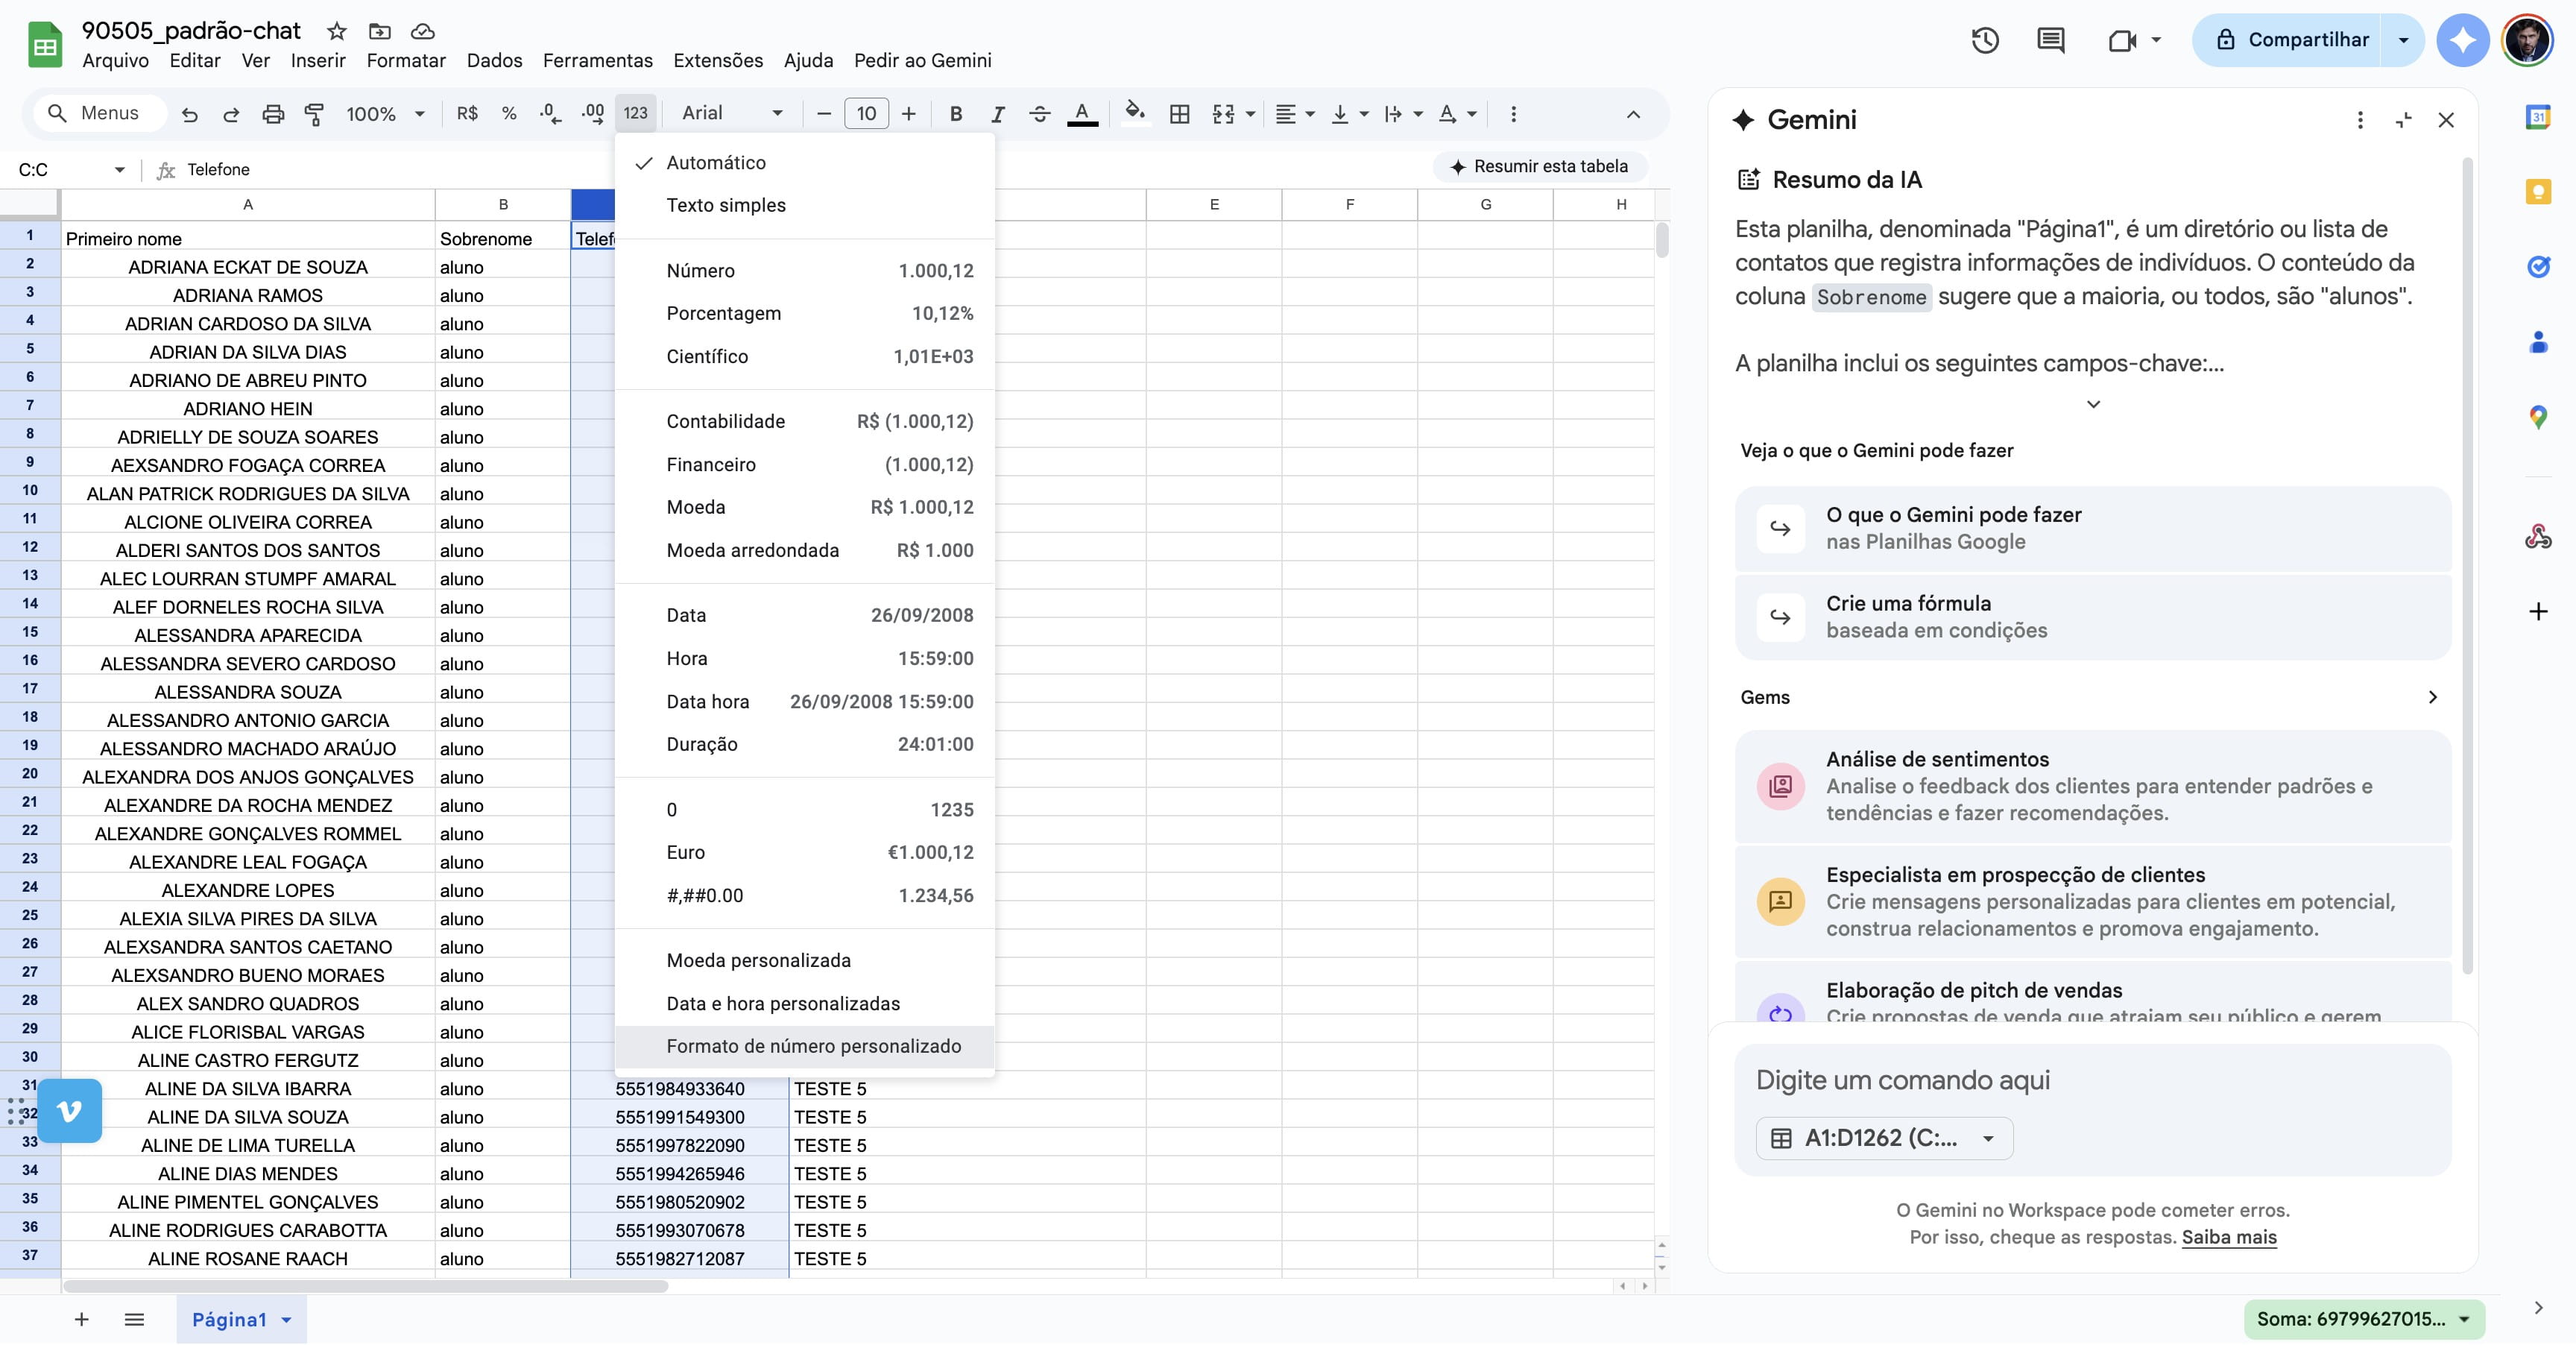
Task: Open the Ferramentas menu
Action: (597, 60)
